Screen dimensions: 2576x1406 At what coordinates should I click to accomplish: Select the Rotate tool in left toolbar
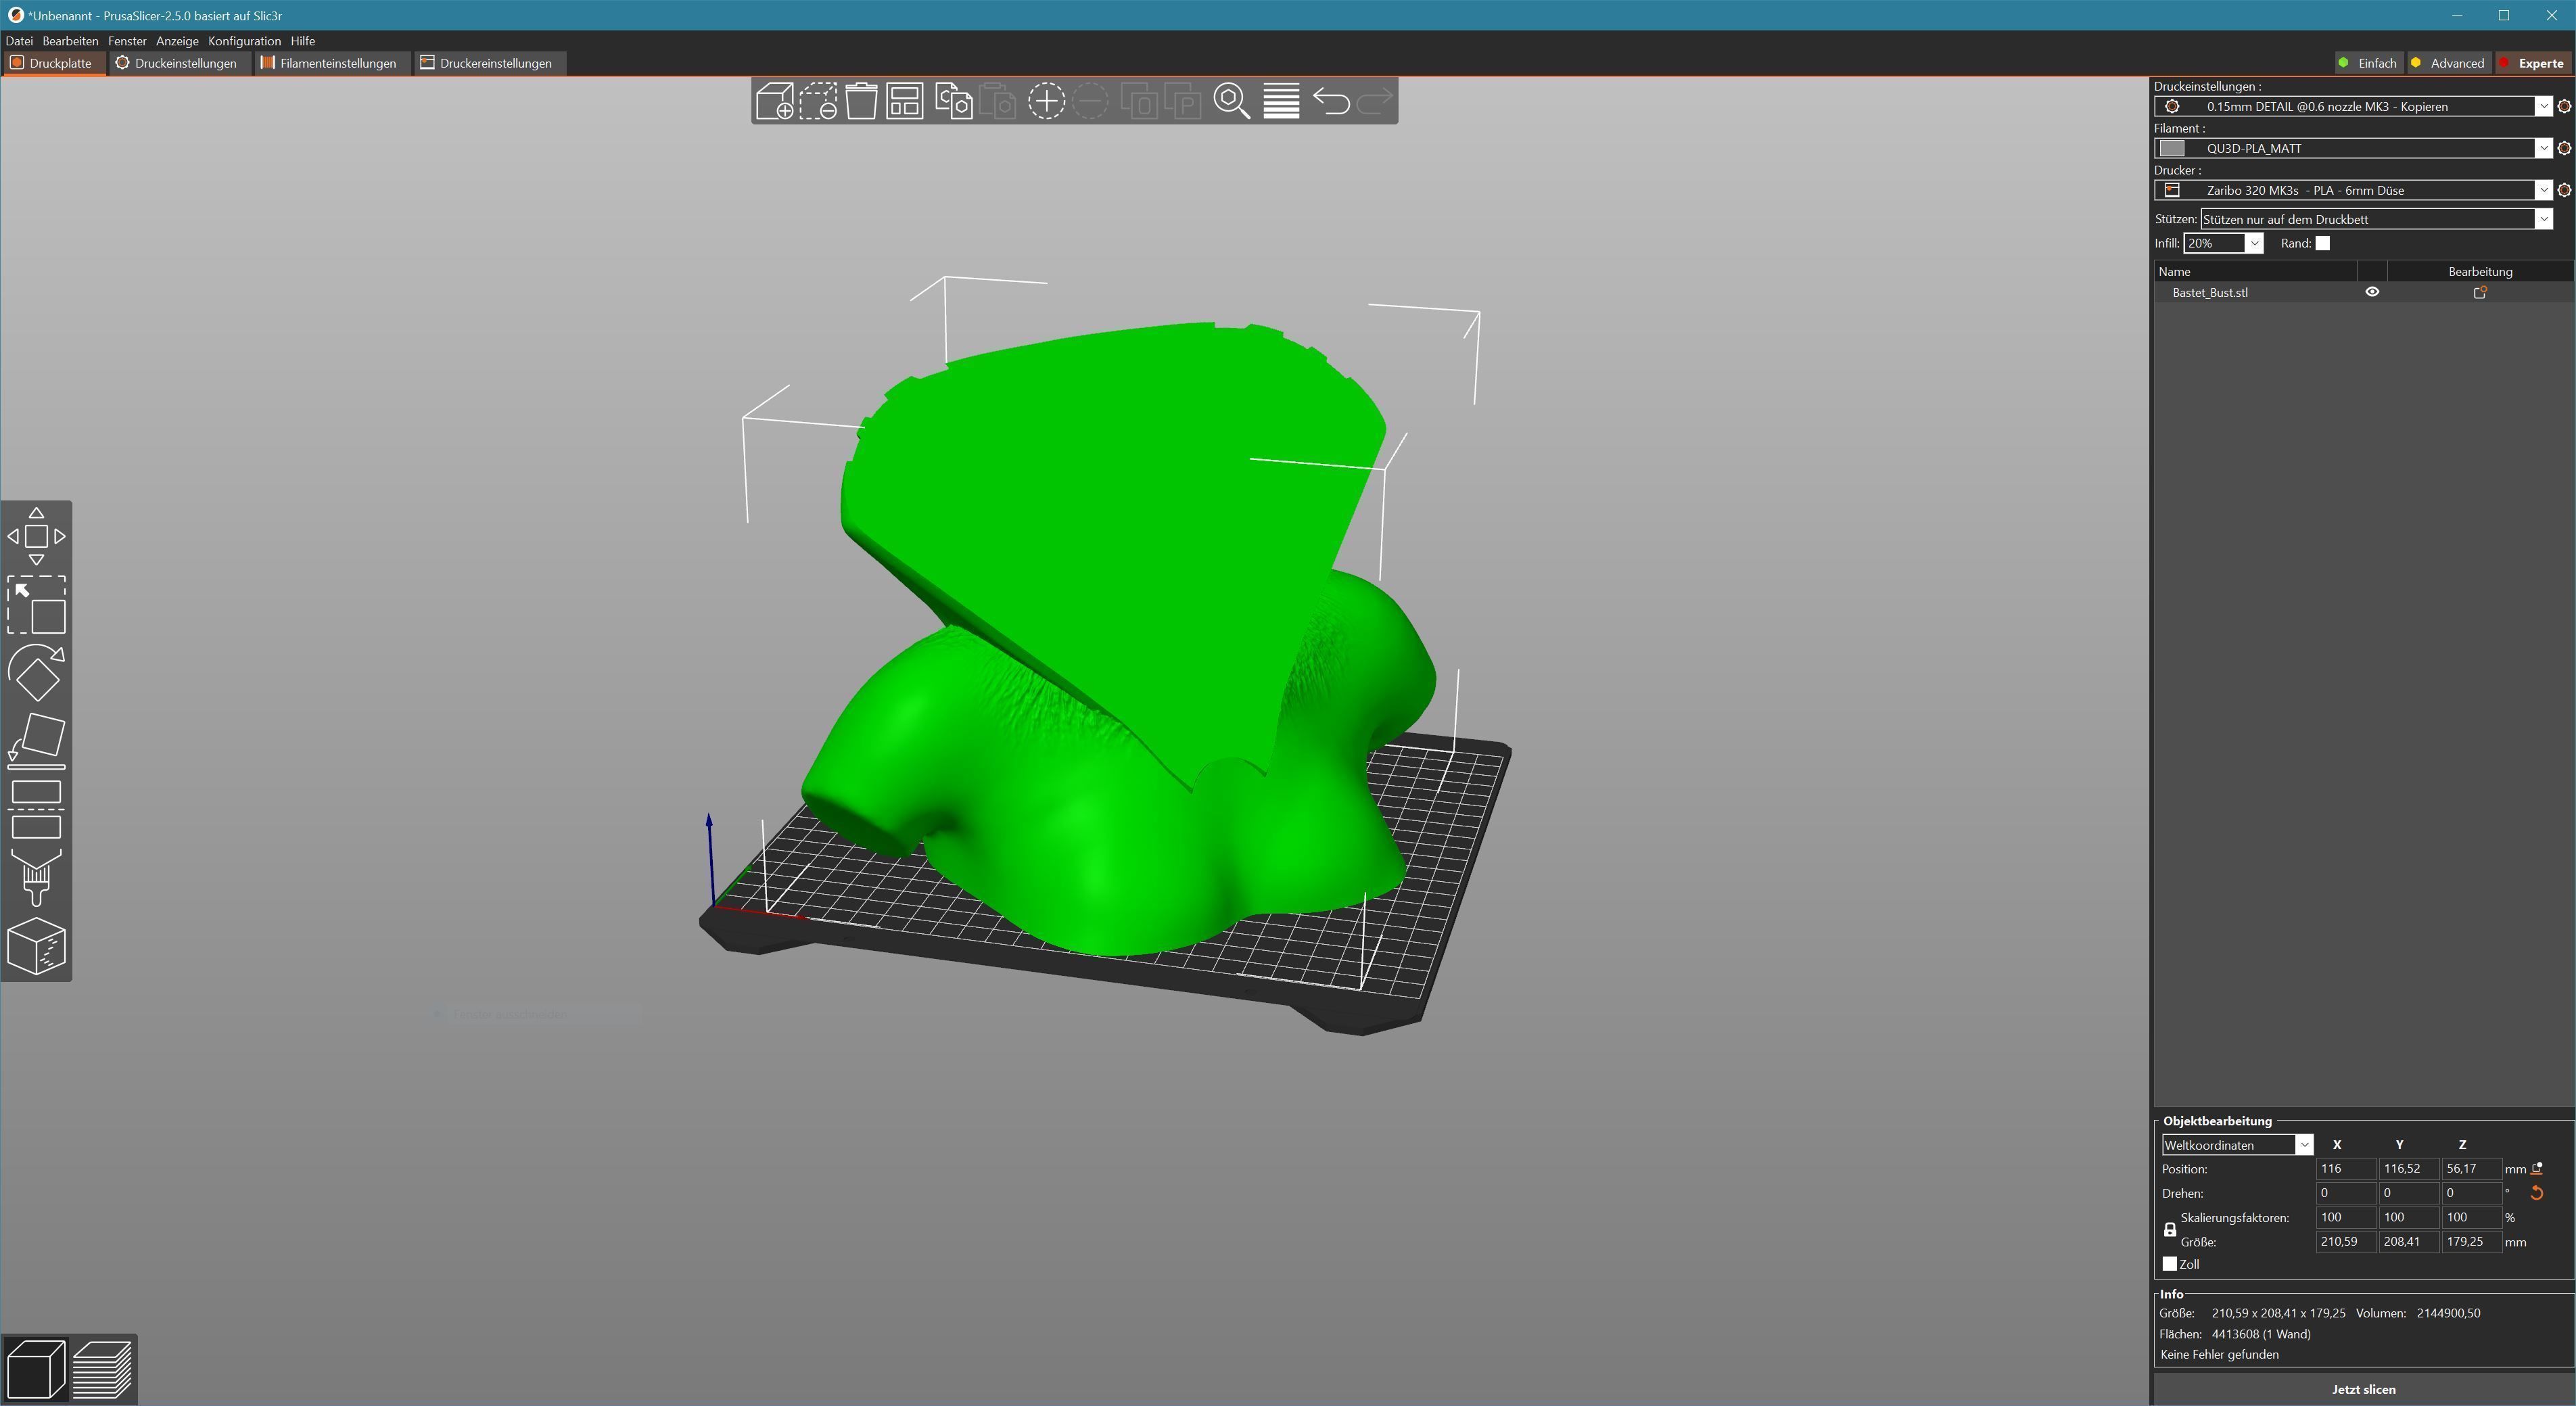click(37, 673)
